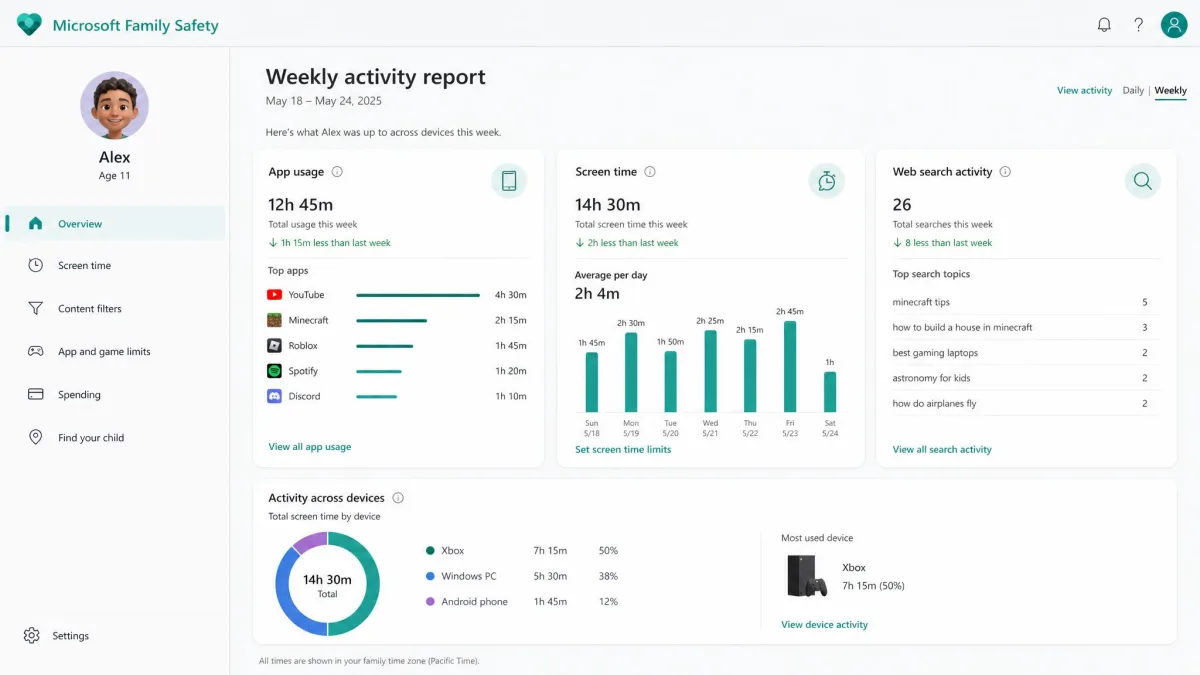Screen dimensions: 1200x675
Task: Click the Minecraft usage progress bar
Action: (391, 320)
